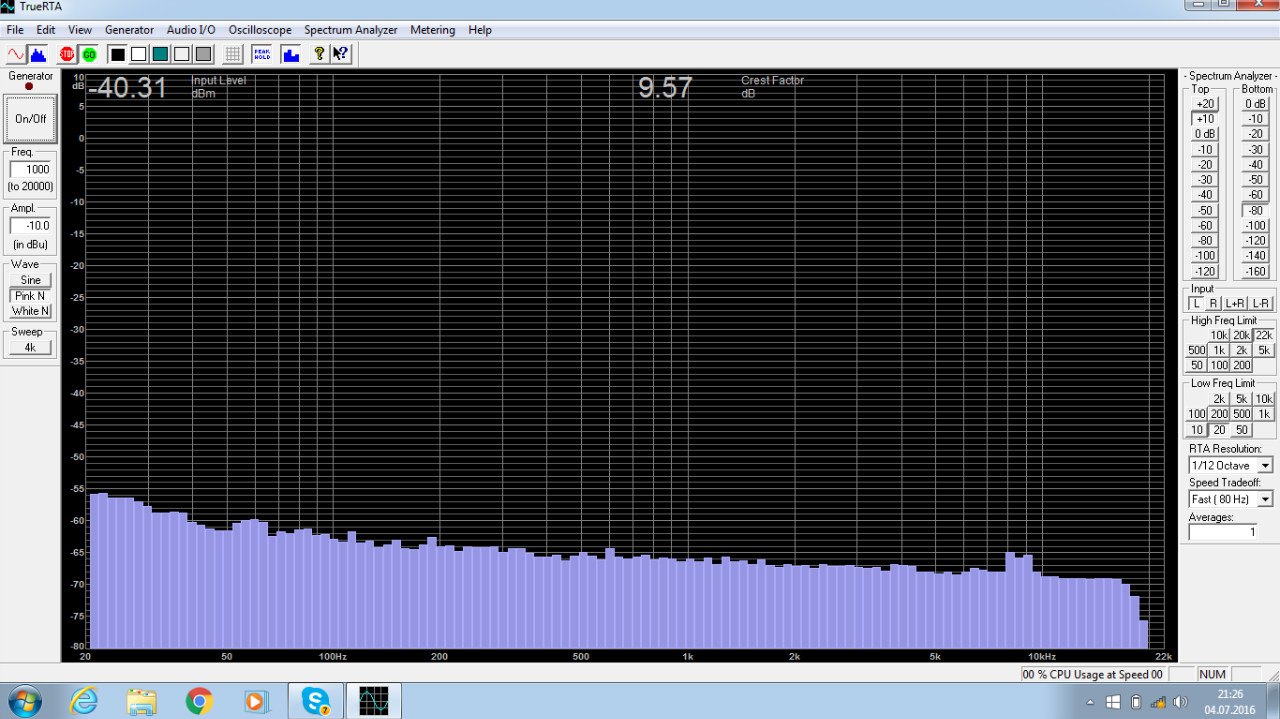This screenshot has height=719, width=1280.
Task: Switch to oscilloscope sine-wave view icon
Action: [x=17, y=54]
